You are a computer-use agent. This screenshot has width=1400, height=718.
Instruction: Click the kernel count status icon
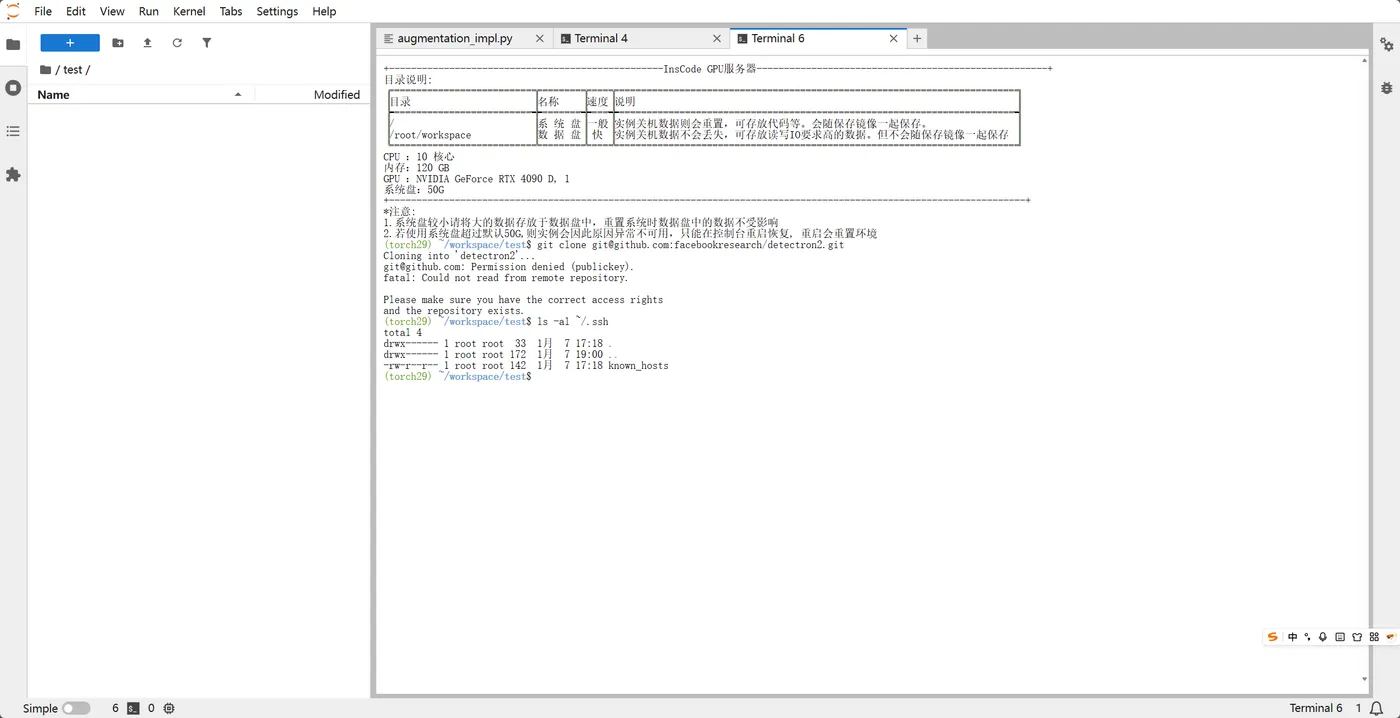click(x=169, y=708)
